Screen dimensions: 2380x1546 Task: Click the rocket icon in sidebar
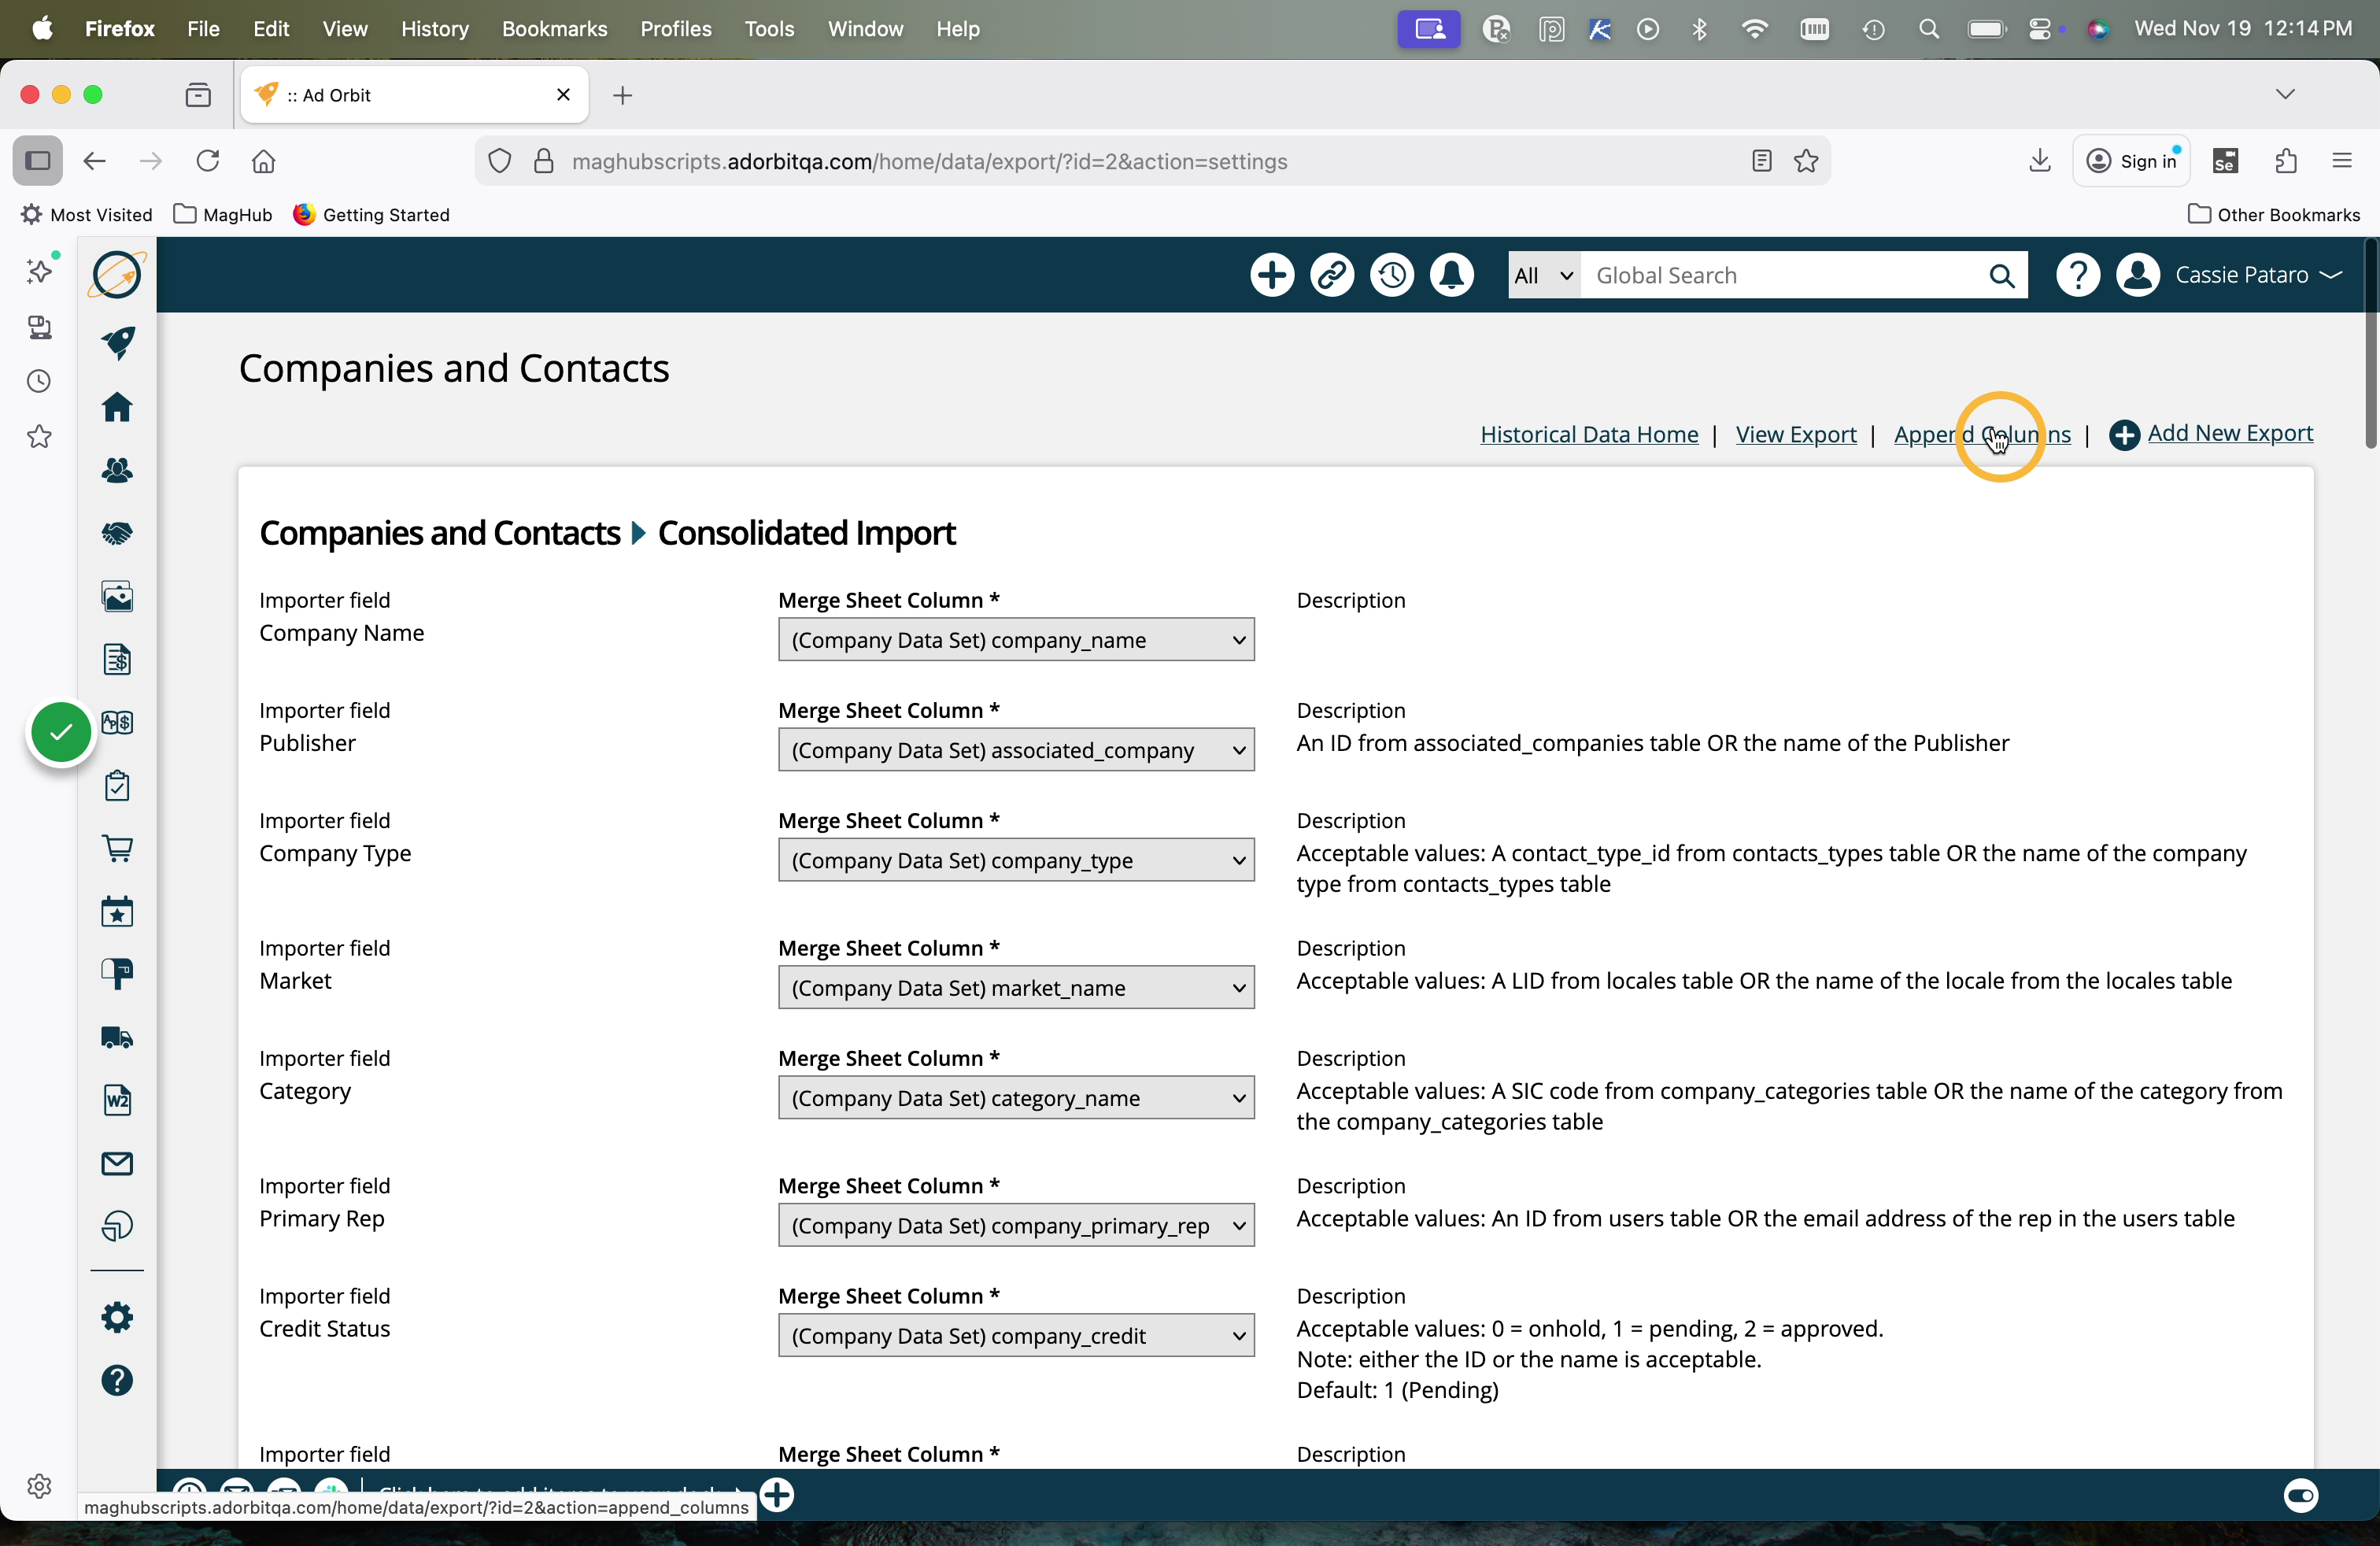pyautogui.click(x=117, y=342)
